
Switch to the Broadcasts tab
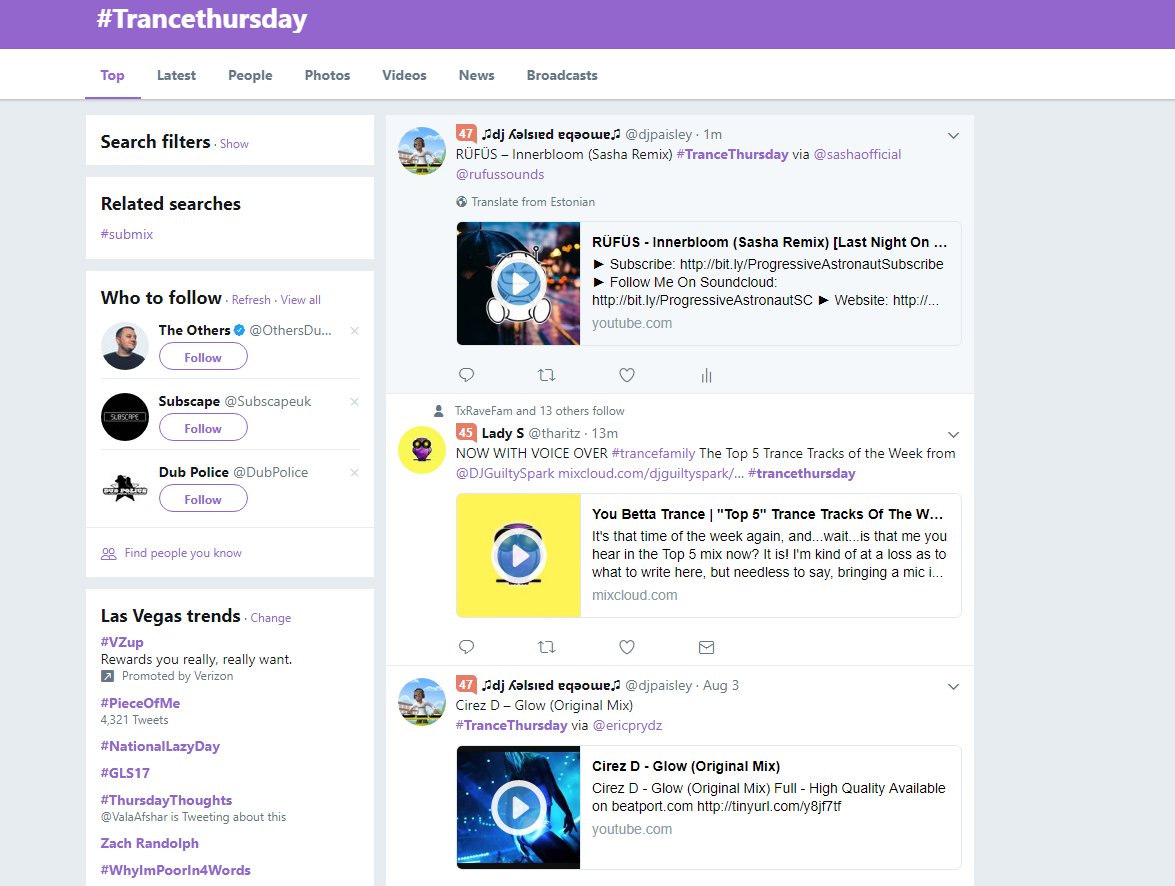[562, 75]
